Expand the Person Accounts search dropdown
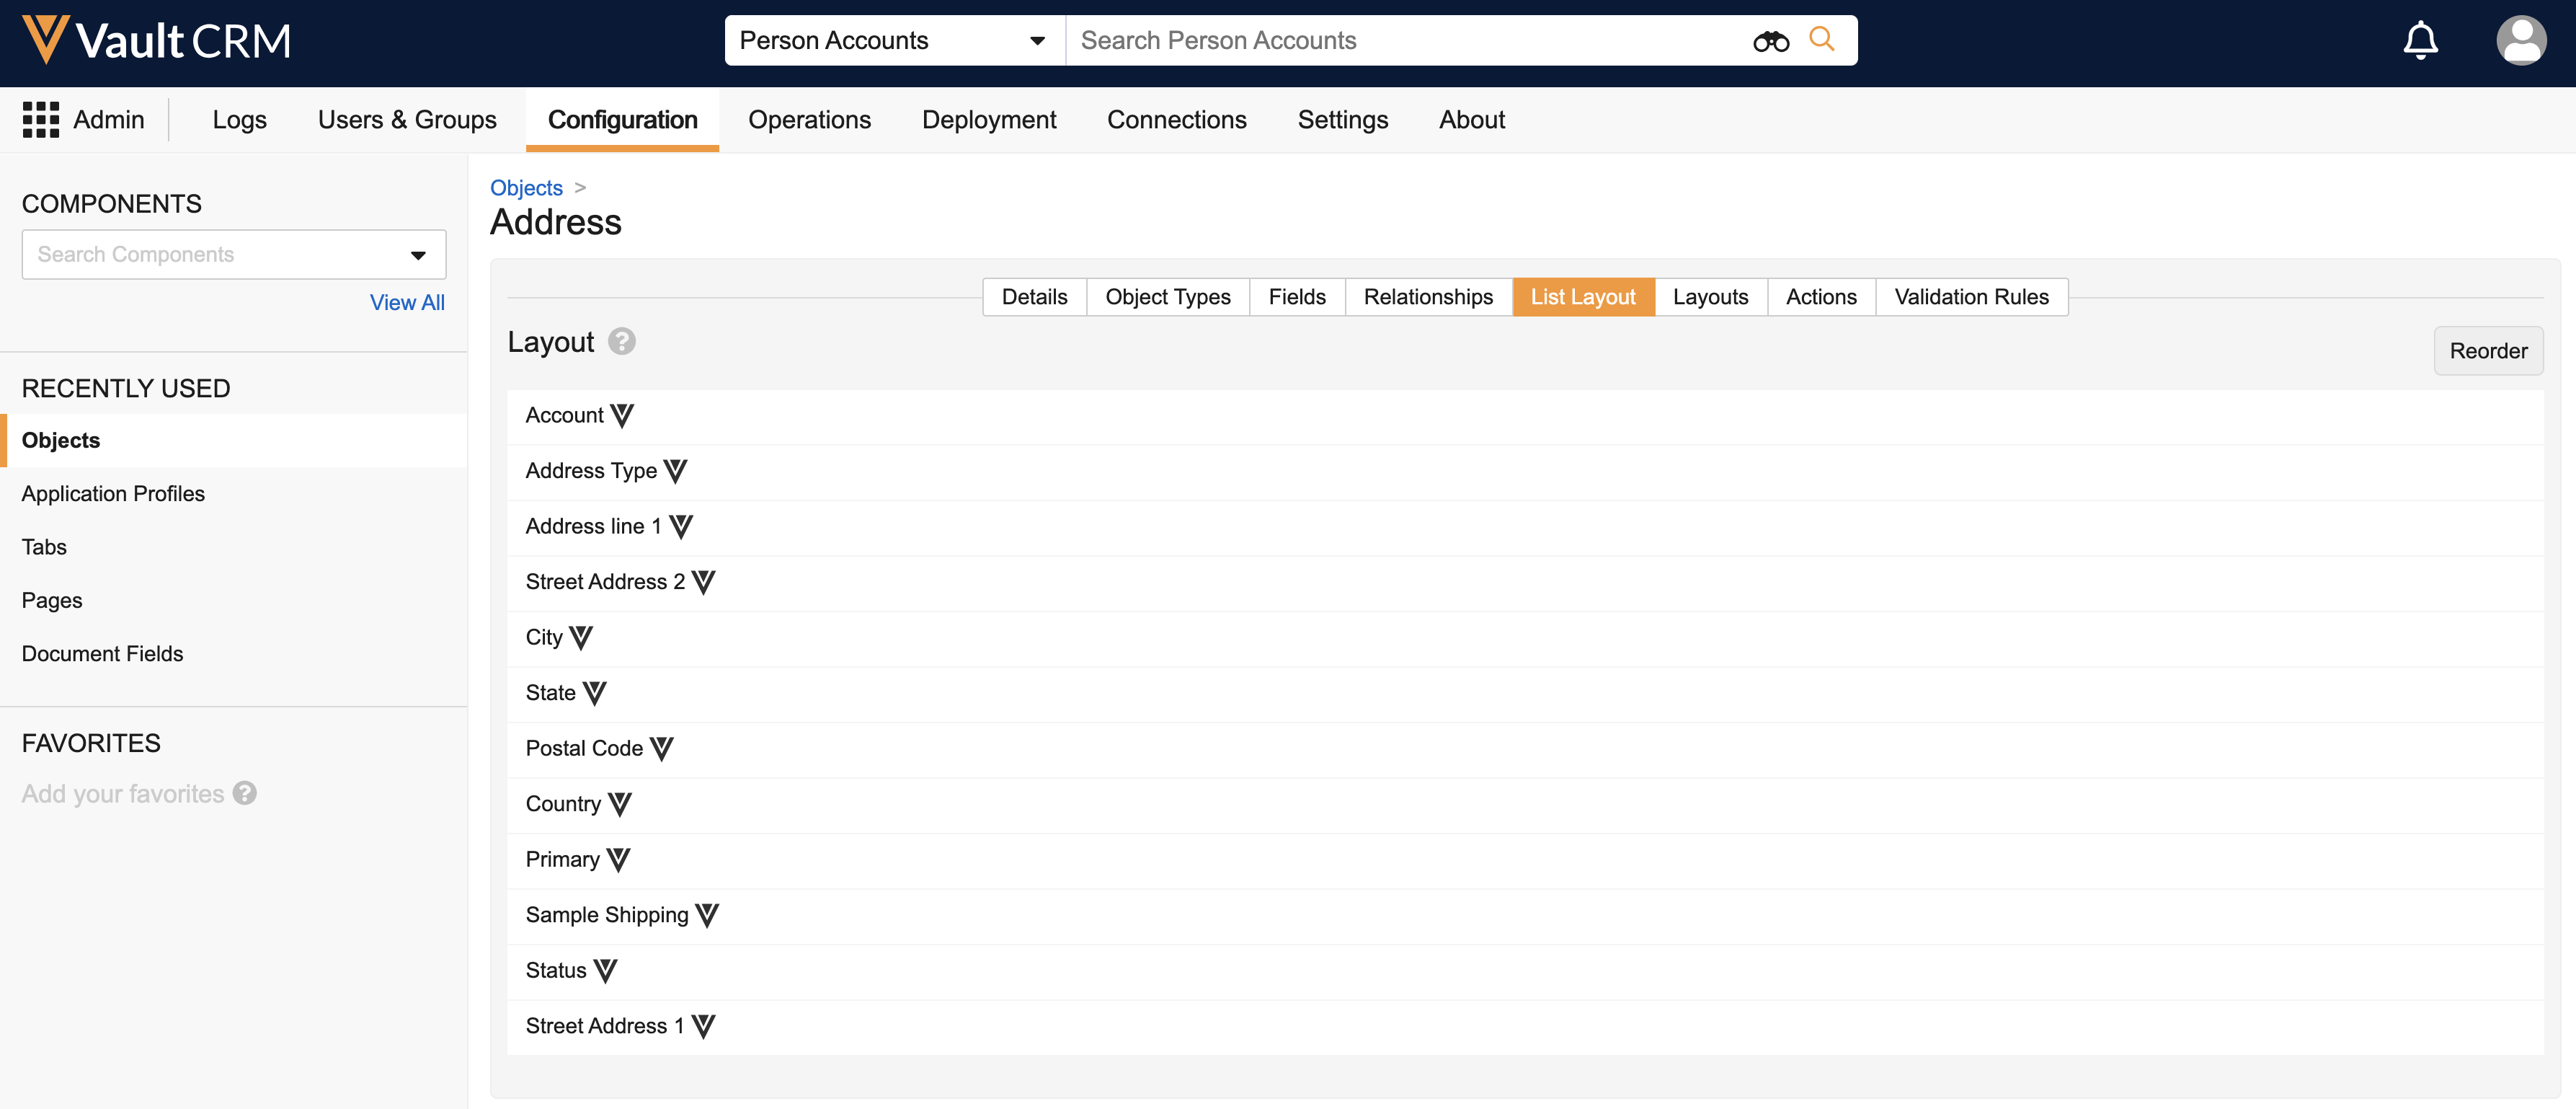Image resolution: width=2576 pixels, height=1109 pixels. 1037,41
